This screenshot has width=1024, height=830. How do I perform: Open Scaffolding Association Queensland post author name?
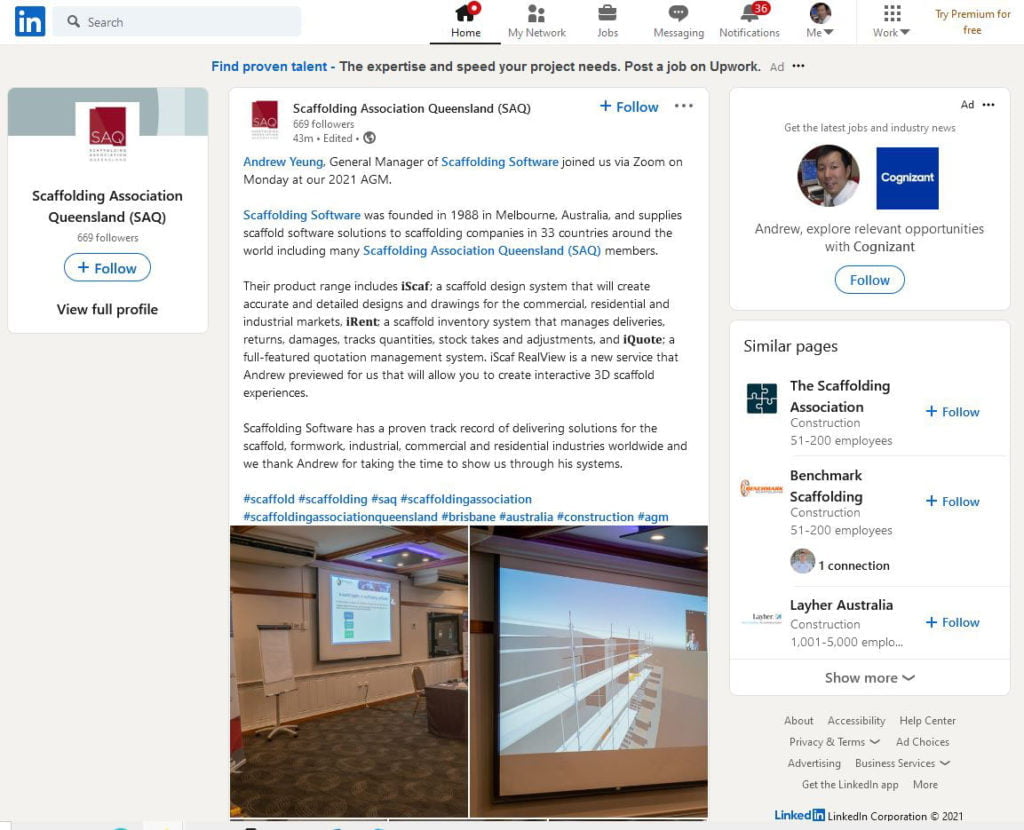pyautogui.click(x=411, y=108)
